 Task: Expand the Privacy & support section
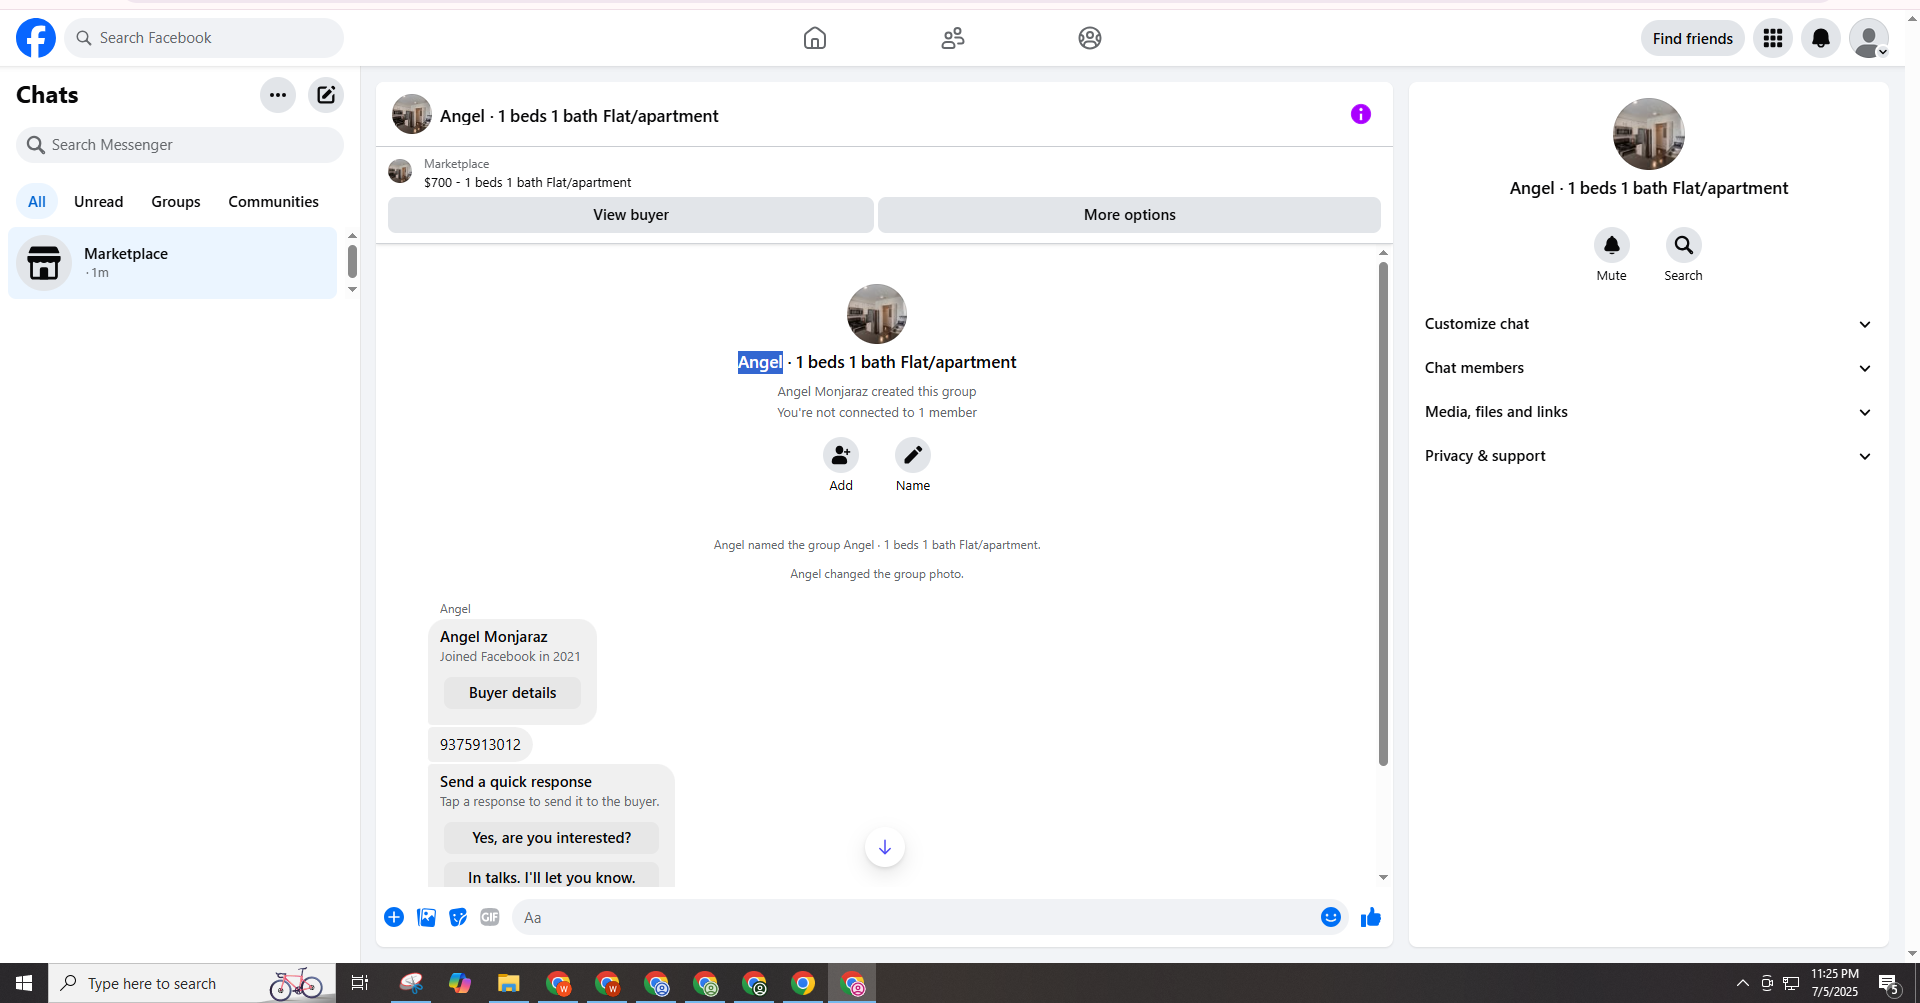(1649, 456)
